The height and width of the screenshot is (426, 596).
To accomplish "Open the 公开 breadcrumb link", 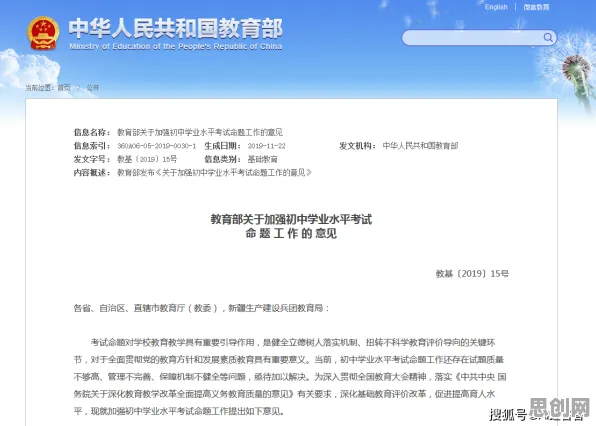I will click(92, 88).
